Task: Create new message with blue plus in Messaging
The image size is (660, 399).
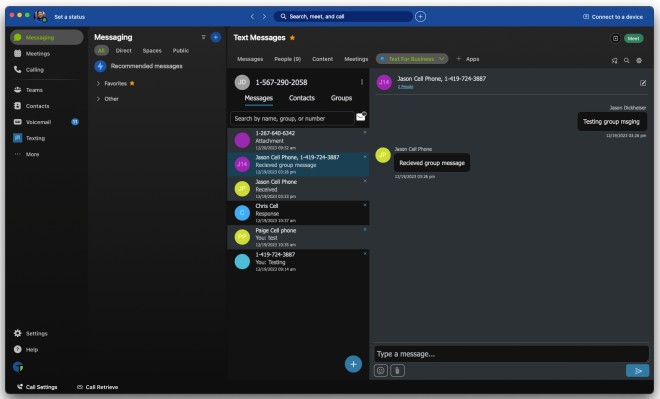Action: coord(216,37)
